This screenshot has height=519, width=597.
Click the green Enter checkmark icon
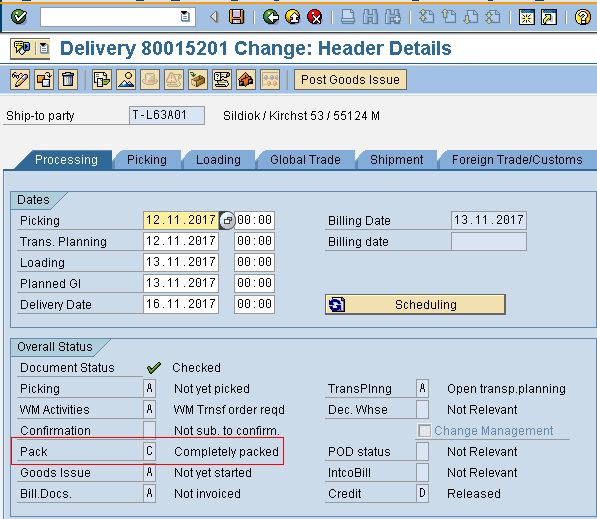[19, 17]
